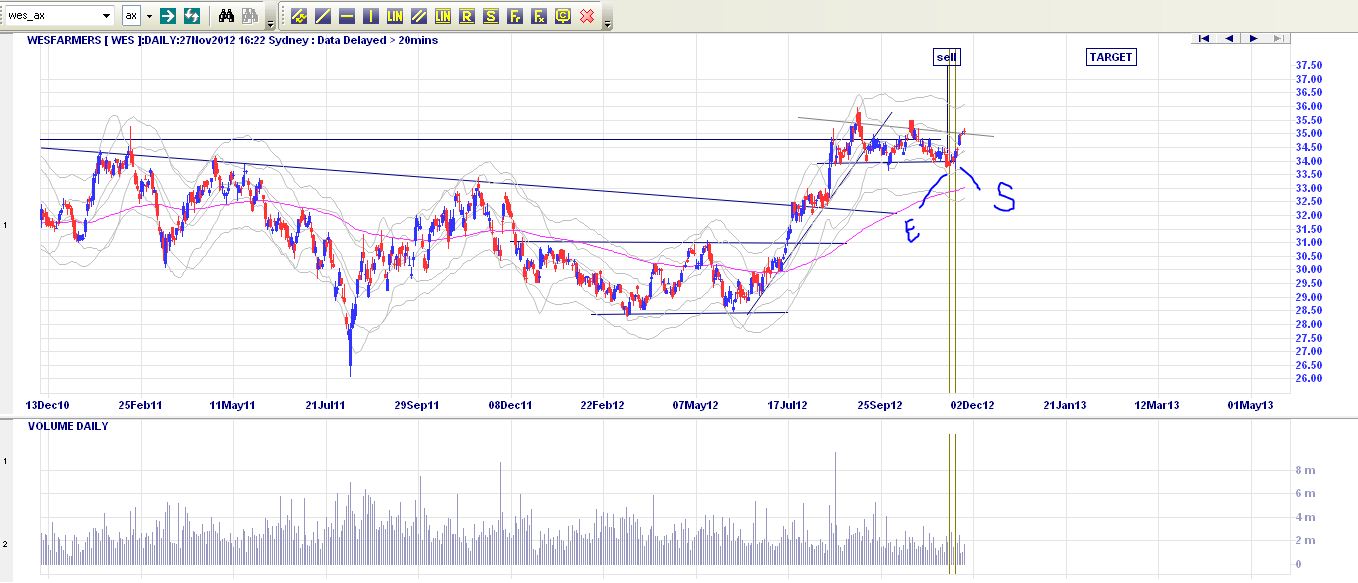Click the green refresh arrows icon
Viewport: 1358px width, 583px height.
click(x=192, y=16)
